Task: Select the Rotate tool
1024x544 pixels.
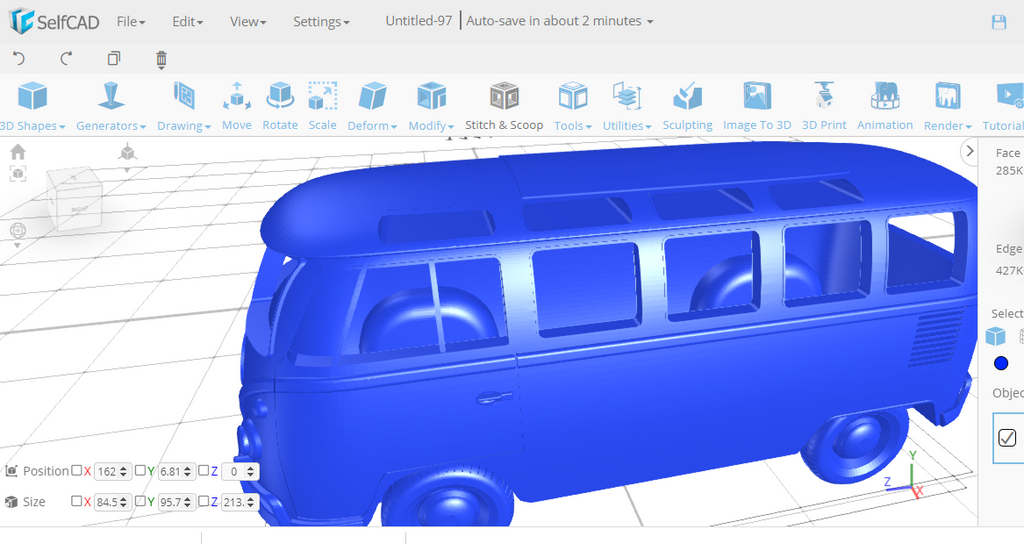Action: (x=280, y=106)
